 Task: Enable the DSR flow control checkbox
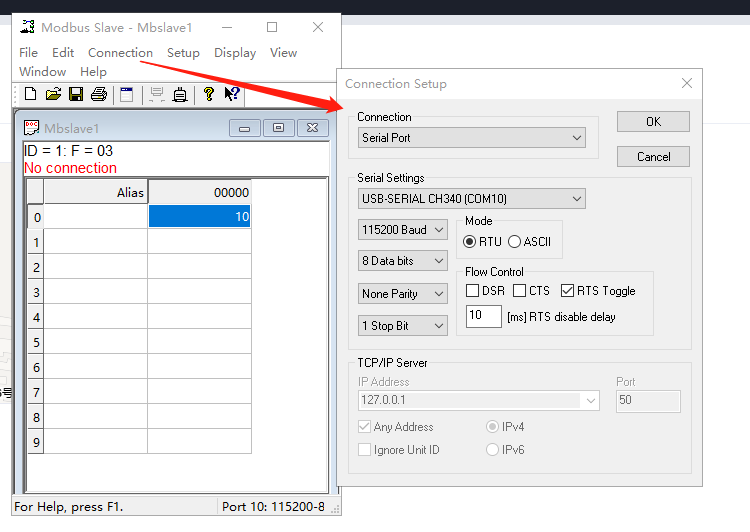(473, 291)
